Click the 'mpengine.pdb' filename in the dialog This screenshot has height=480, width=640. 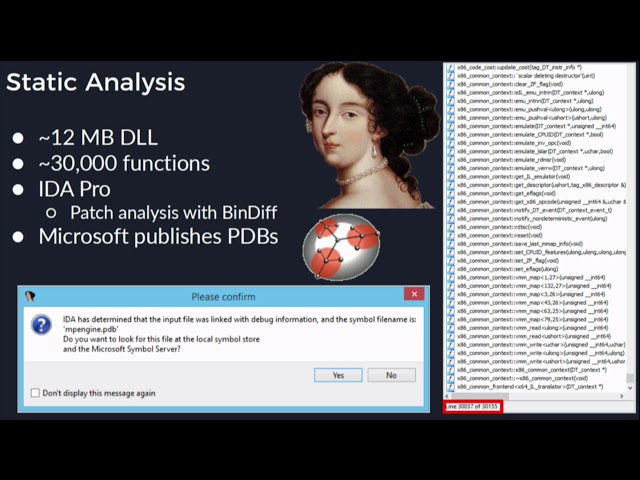91,329
